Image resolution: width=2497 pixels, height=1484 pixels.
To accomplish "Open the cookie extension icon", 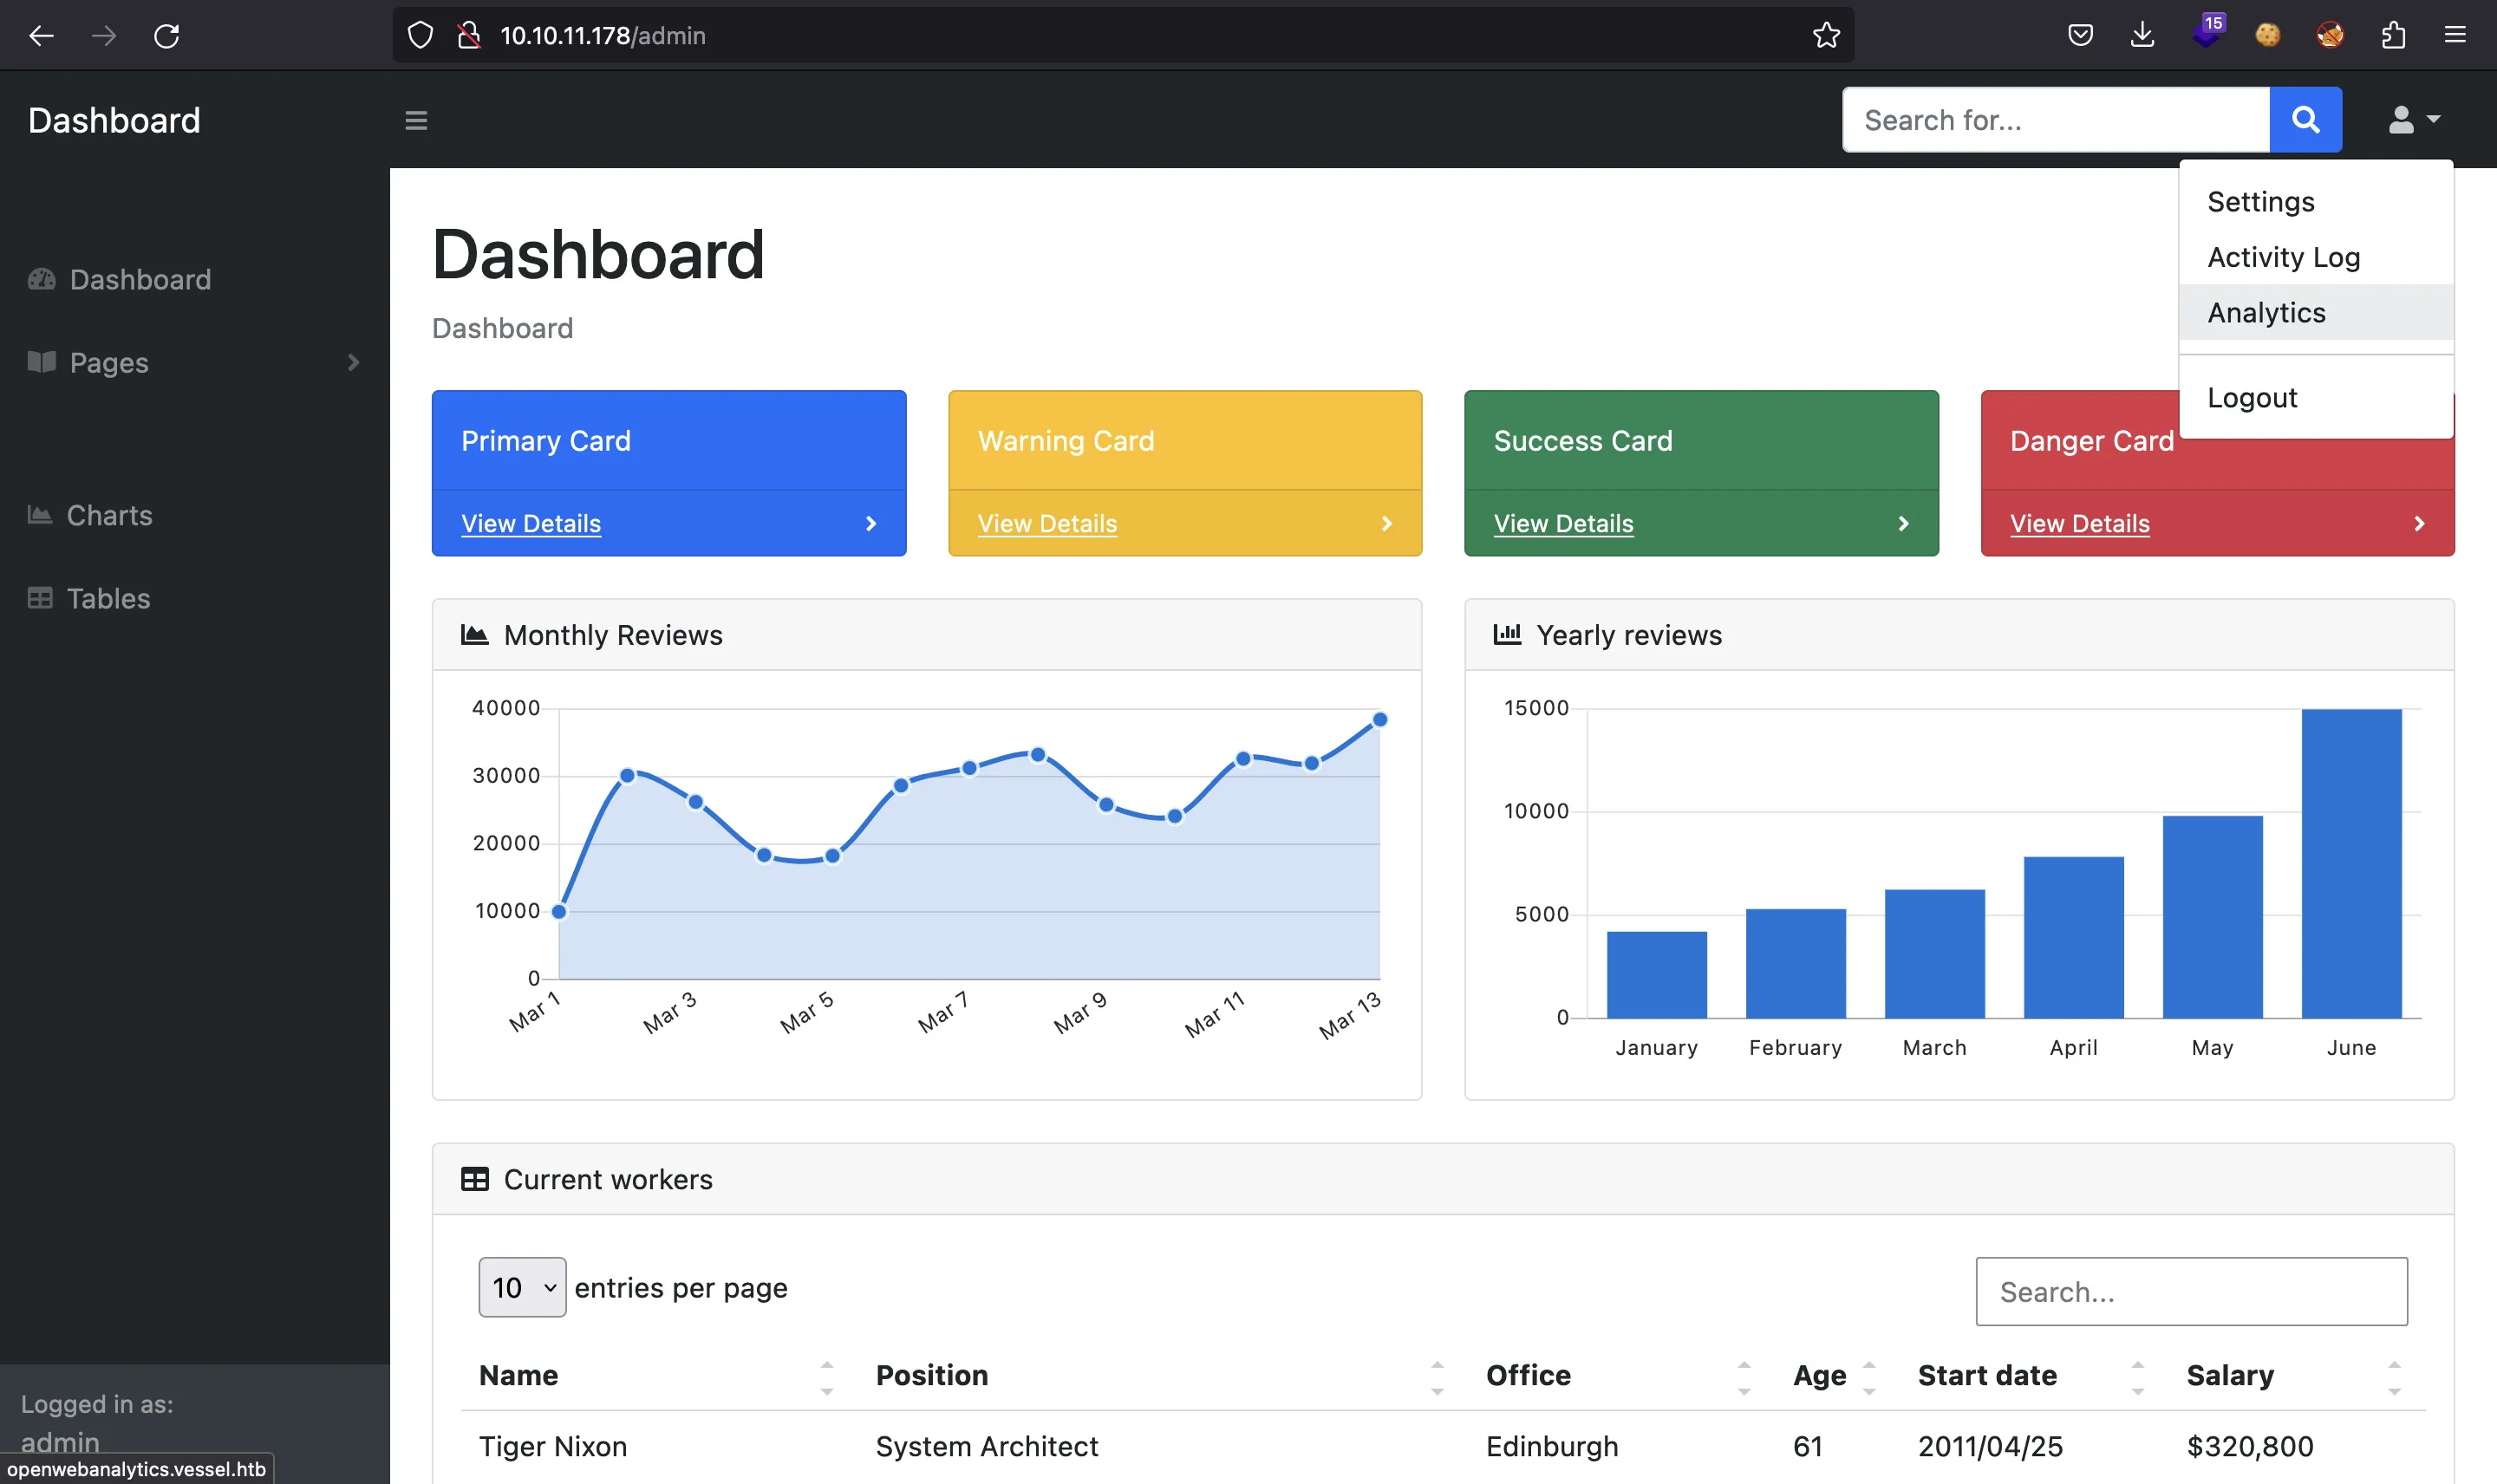I will [x=2268, y=36].
